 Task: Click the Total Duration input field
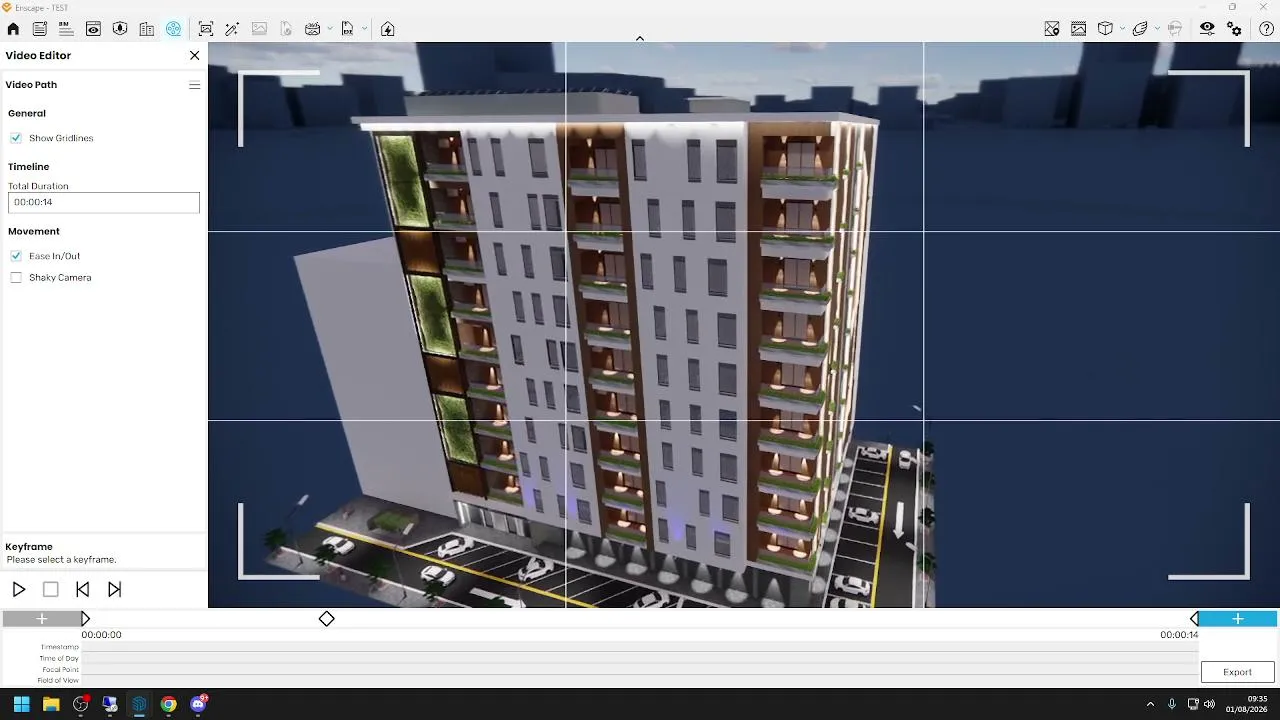(x=104, y=202)
